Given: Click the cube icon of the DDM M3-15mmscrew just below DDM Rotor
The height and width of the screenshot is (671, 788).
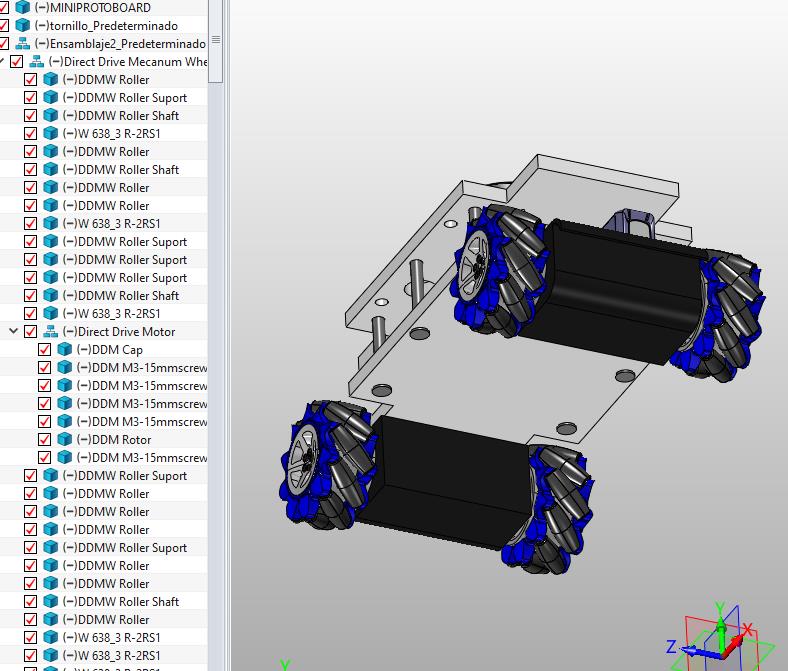Looking at the screenshot, I should (65, 457).
